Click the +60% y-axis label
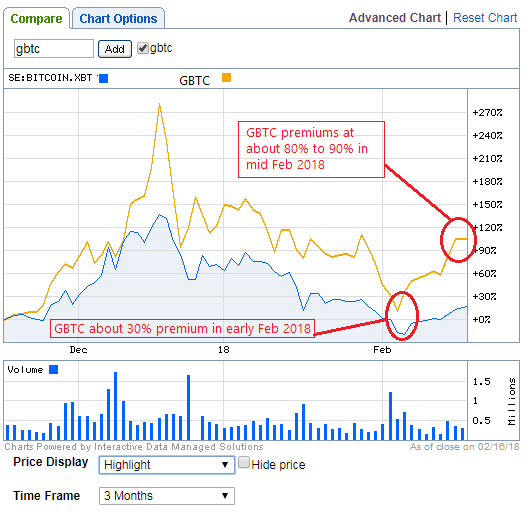The width and height of the screenshot is (531, 523). 484,273
